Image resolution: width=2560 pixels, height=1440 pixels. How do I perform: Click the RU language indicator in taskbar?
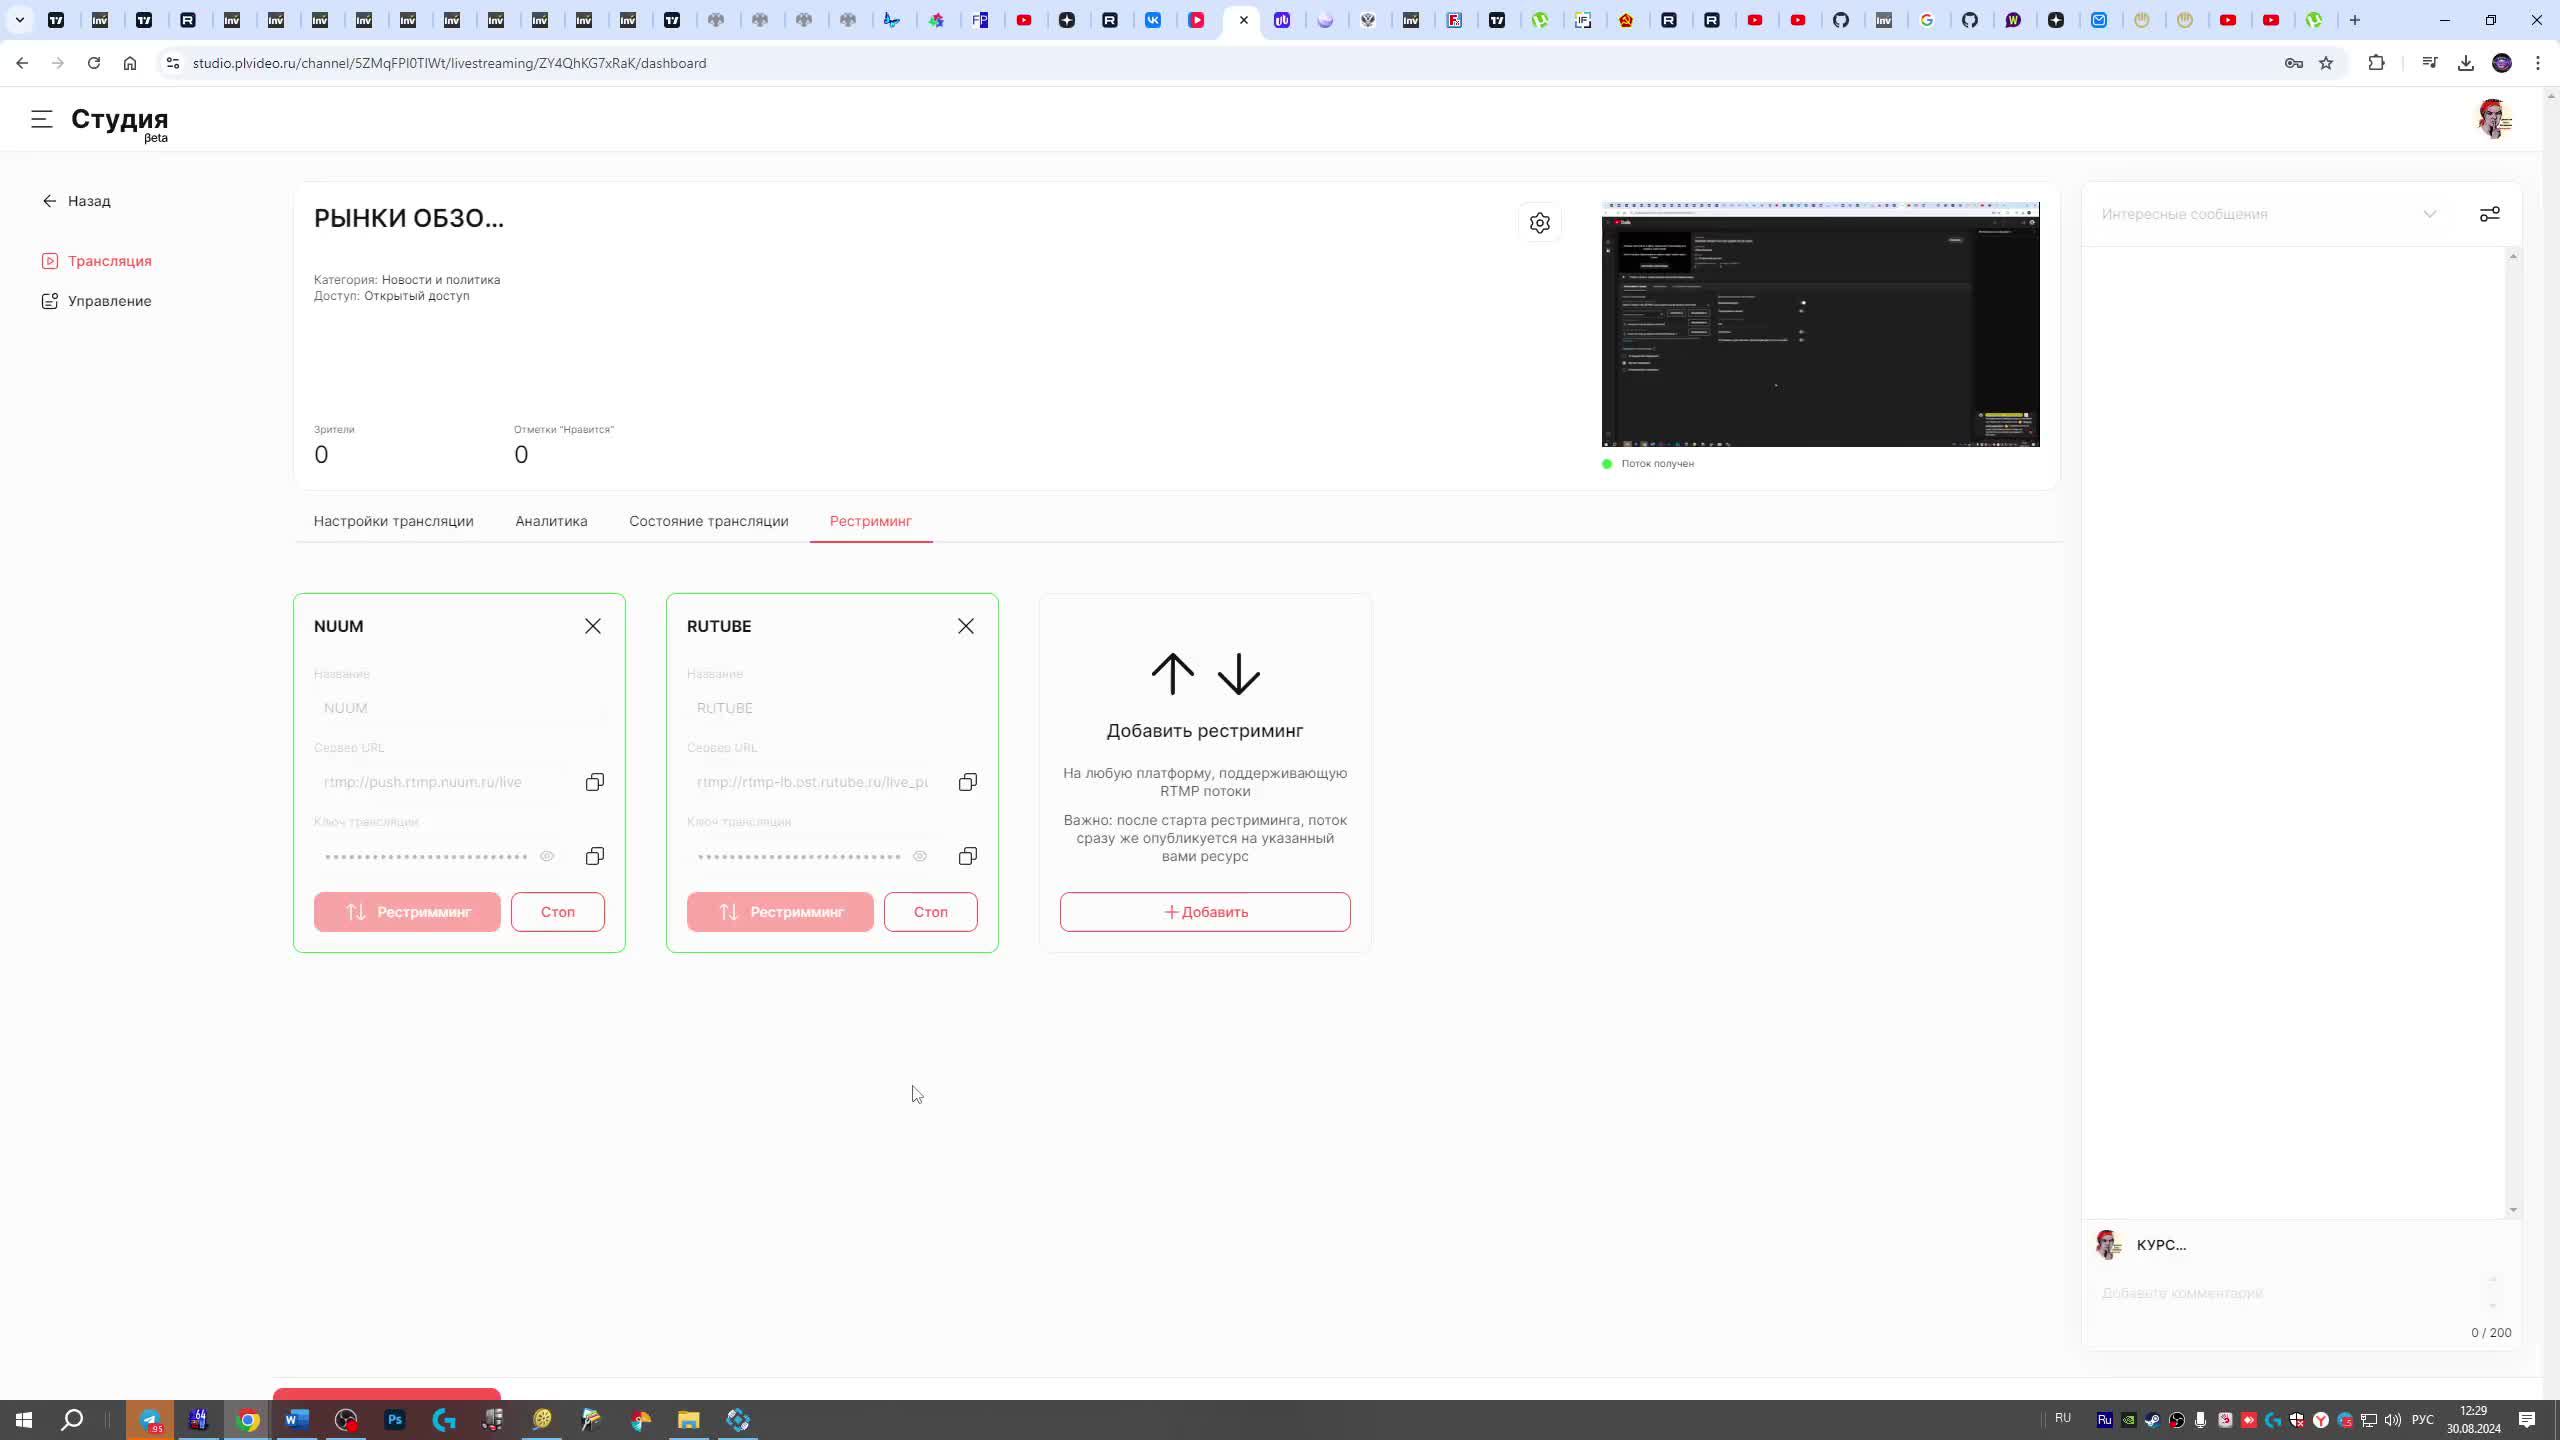pyautogui.click(x=2063, y=1418)
